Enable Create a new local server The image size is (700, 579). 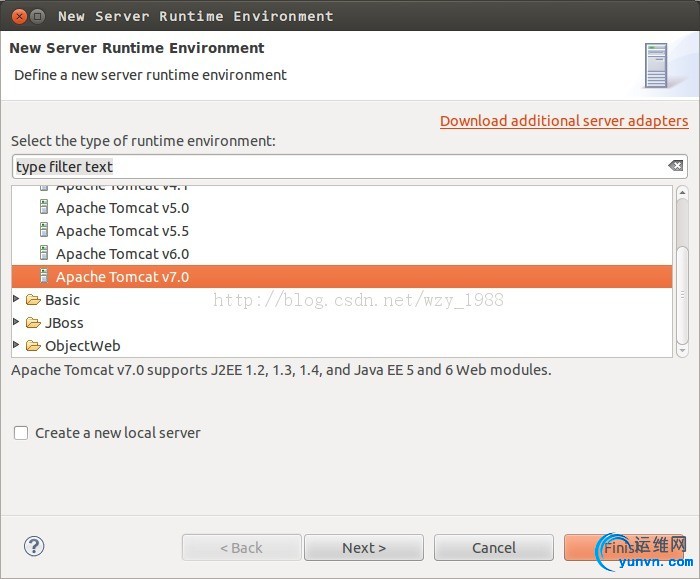21,433
